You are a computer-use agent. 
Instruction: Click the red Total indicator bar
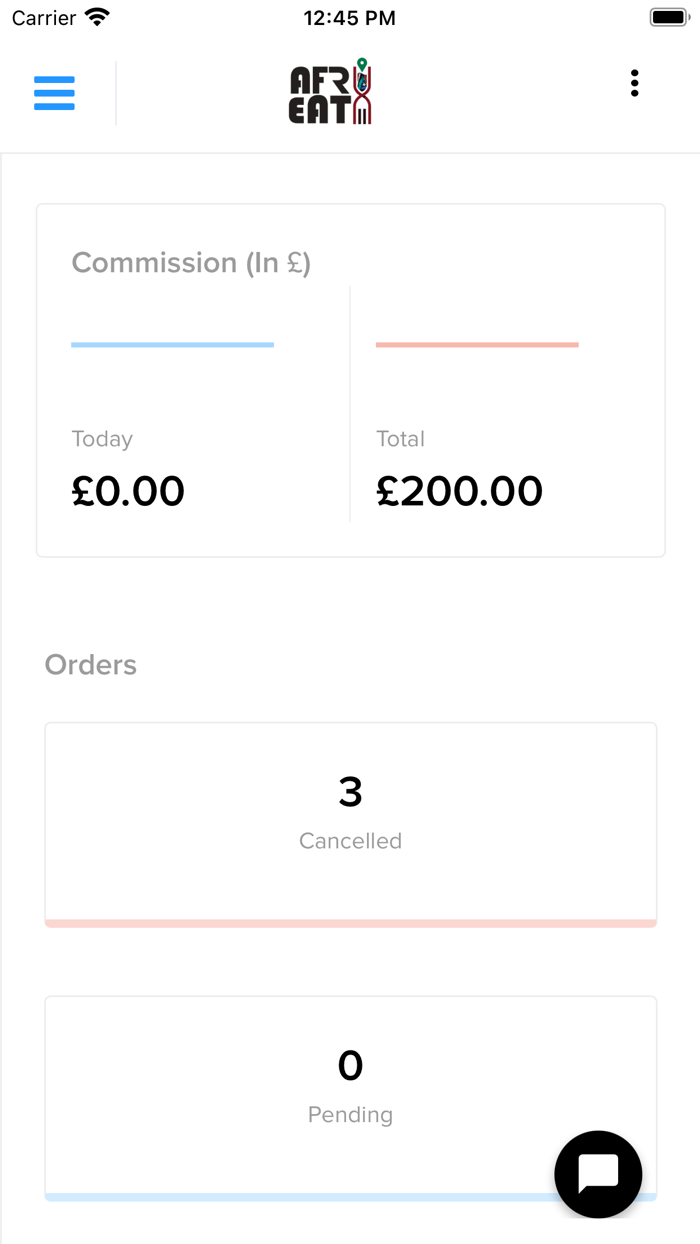point(477,345)
